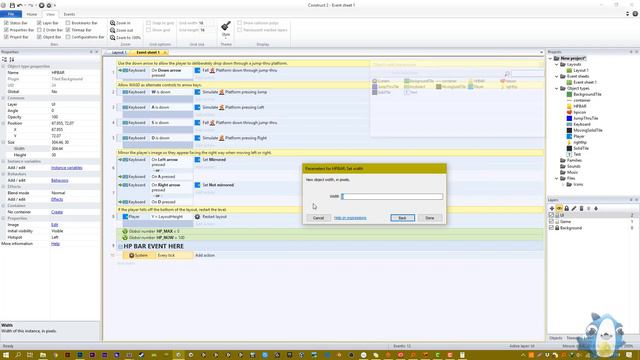The image size is (640, 360).
Task: Collapse the Position property group
Action: click(x=3, y=123)
